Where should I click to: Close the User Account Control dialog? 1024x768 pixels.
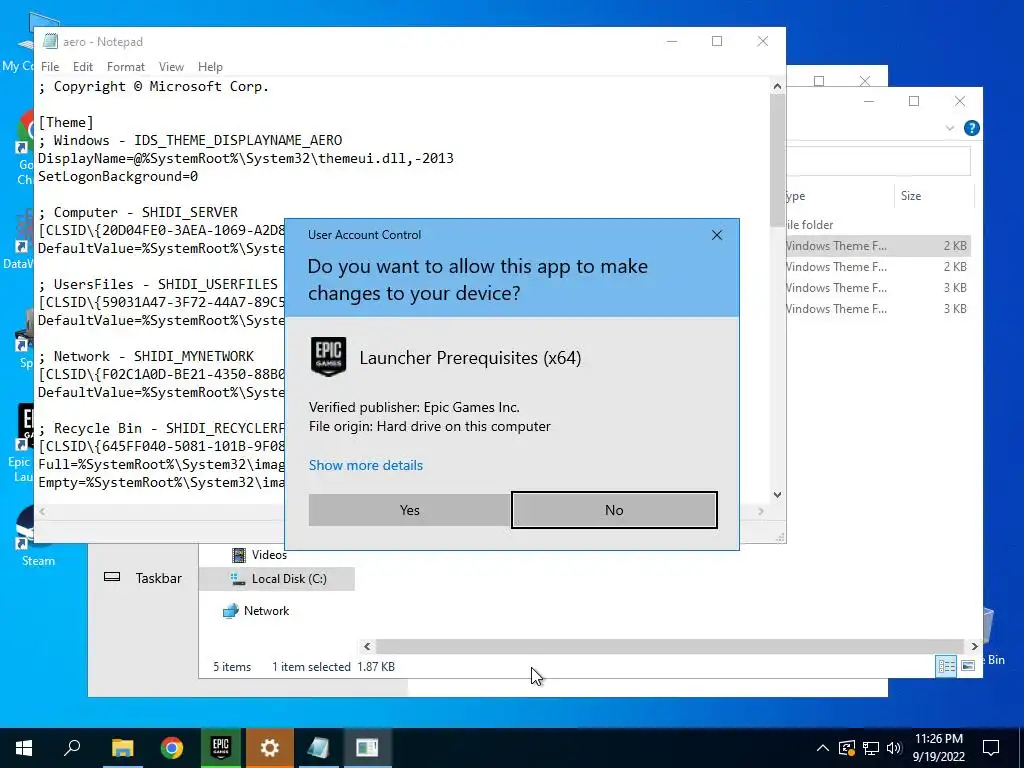tap(716, 235)
